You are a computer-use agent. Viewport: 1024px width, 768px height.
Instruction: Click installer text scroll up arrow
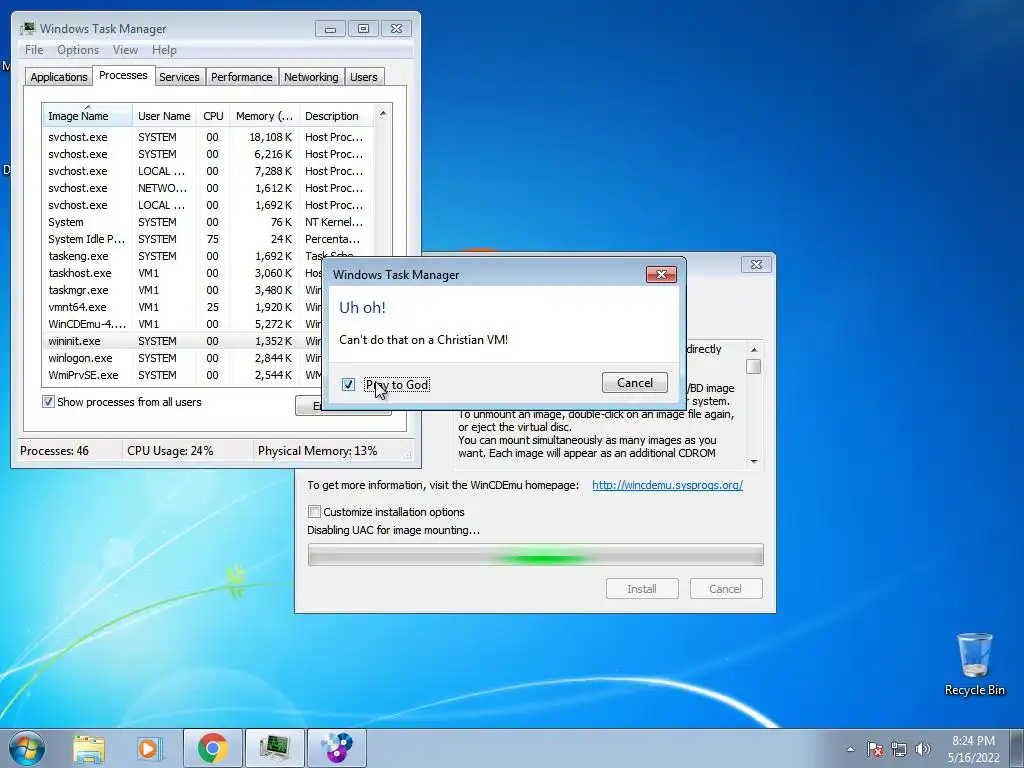click(754, 349)
